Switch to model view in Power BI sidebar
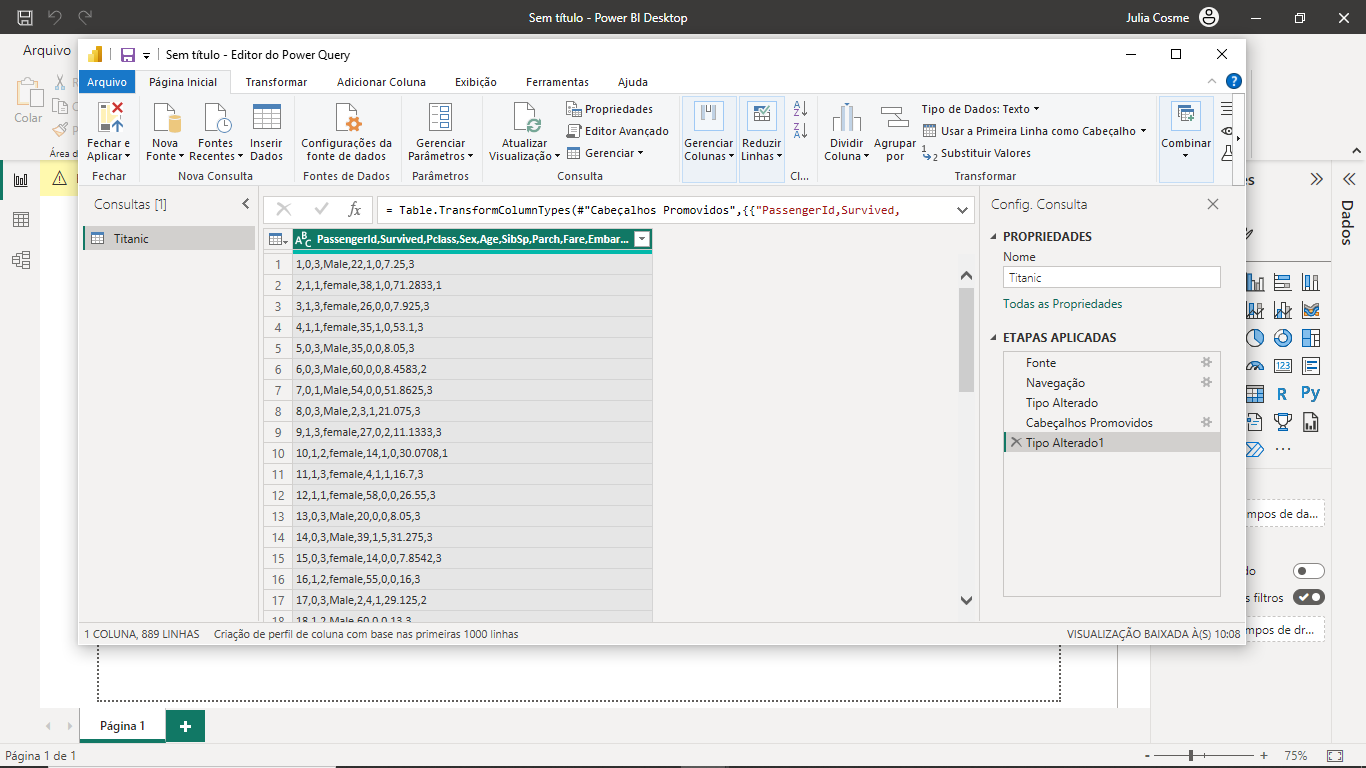Screen dimensions: 1366x768 click(x=20, y=260)
